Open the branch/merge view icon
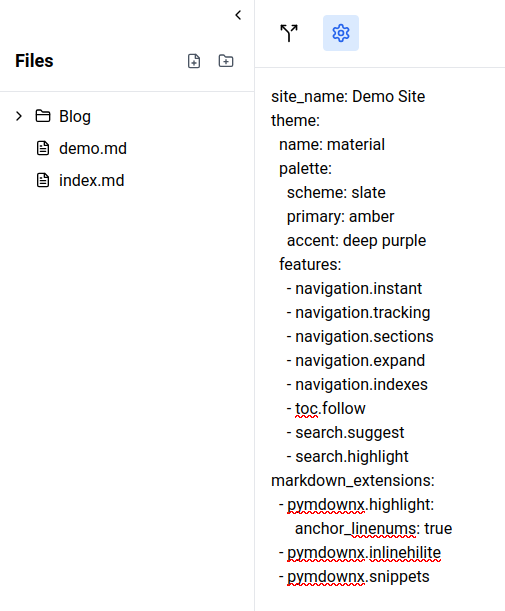This screenshot has width=505, height=611. [x=289, y=33]
